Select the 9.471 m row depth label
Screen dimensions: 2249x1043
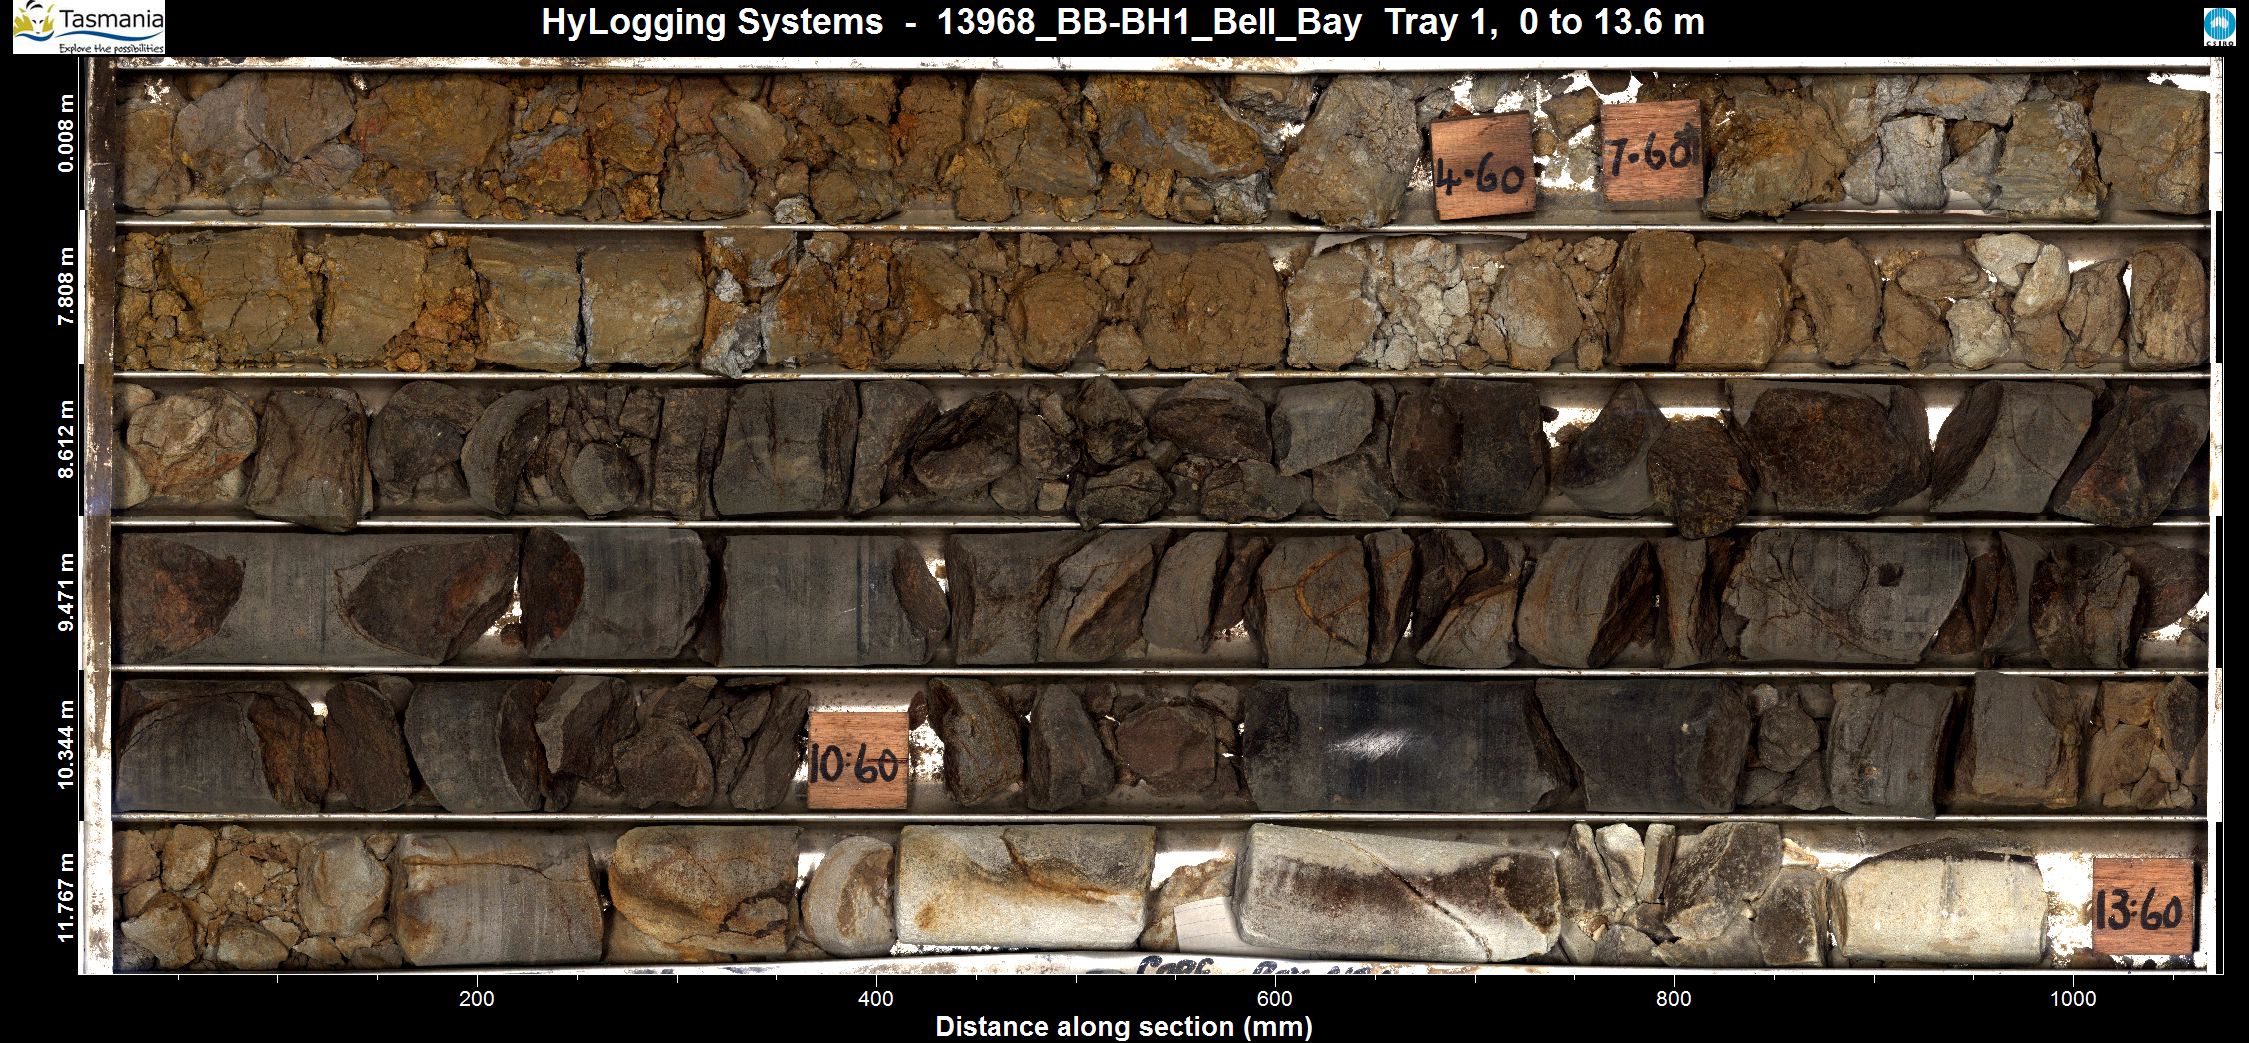point(66,592)
